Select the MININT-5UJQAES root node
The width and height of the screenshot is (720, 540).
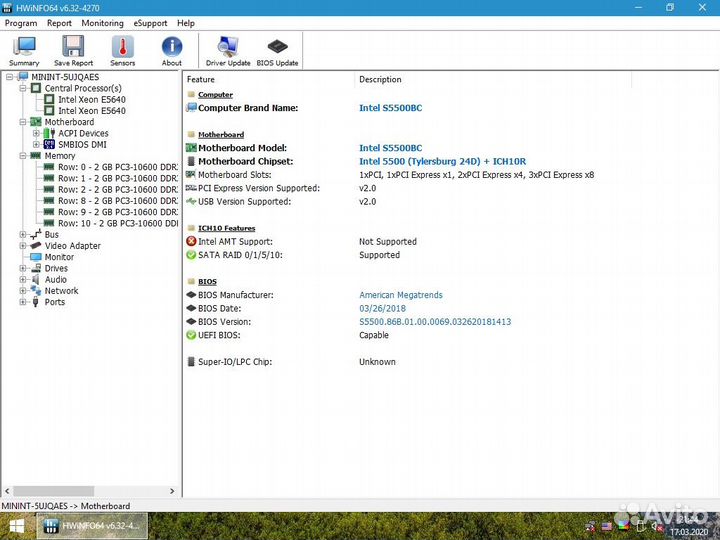(65, 77)
